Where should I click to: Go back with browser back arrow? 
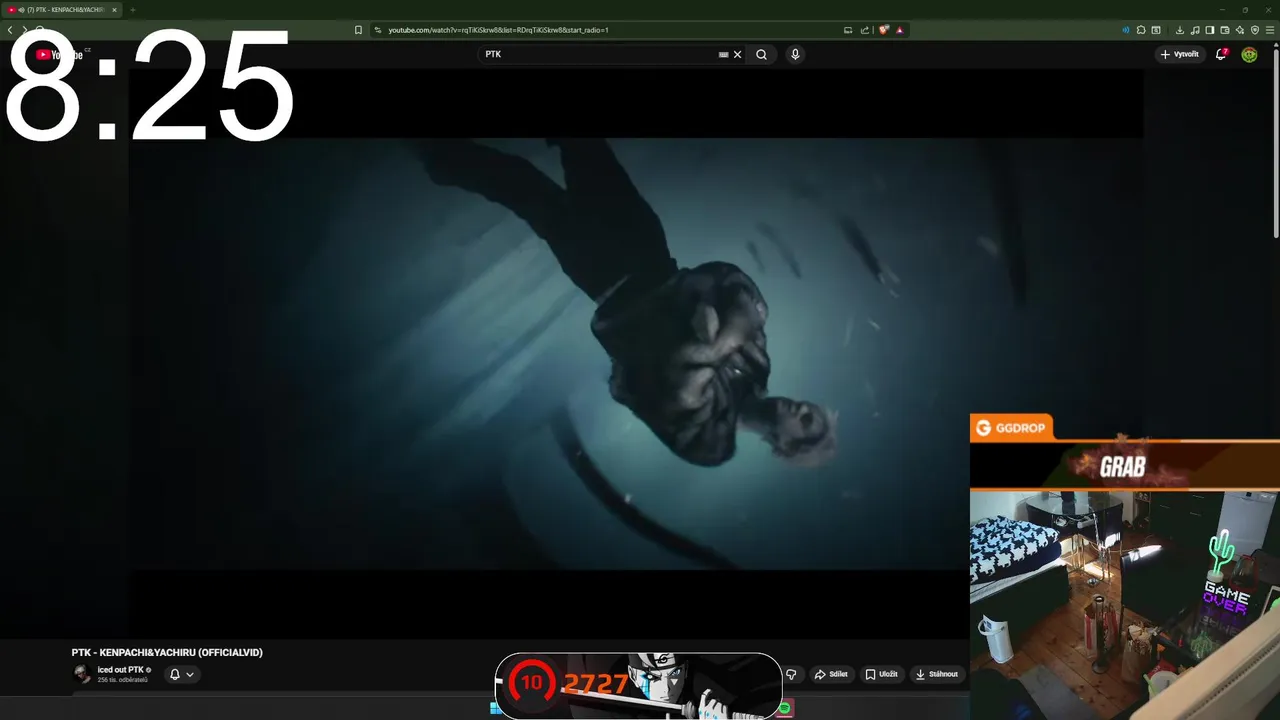click(10, 30)
